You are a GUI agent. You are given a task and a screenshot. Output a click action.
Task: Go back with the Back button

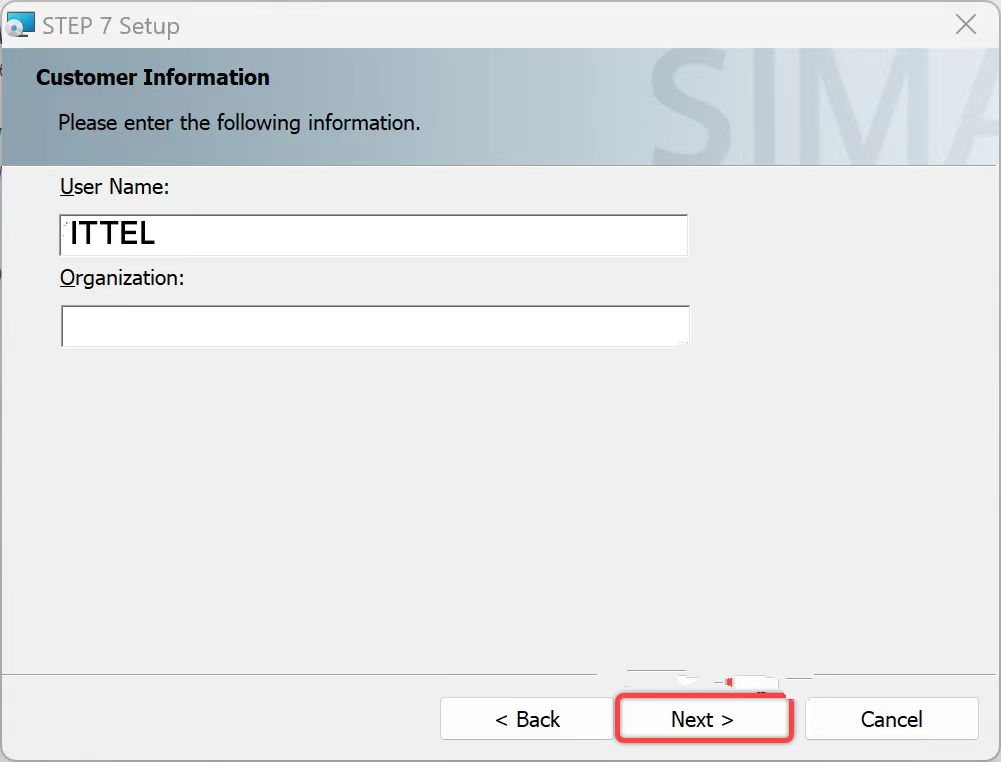(x=527, y=719)
